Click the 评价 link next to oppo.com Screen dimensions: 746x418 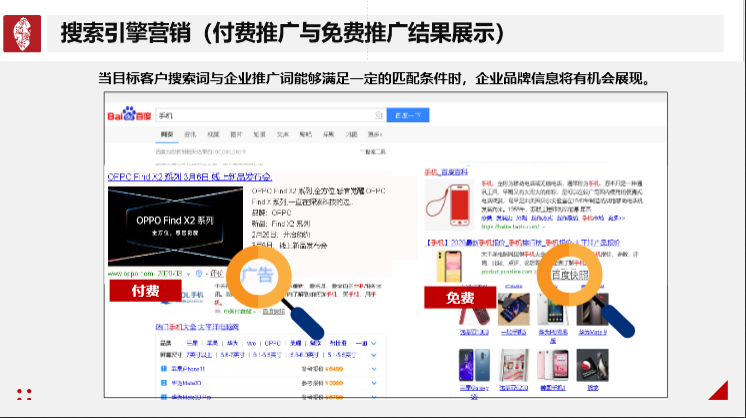[216, 273]
